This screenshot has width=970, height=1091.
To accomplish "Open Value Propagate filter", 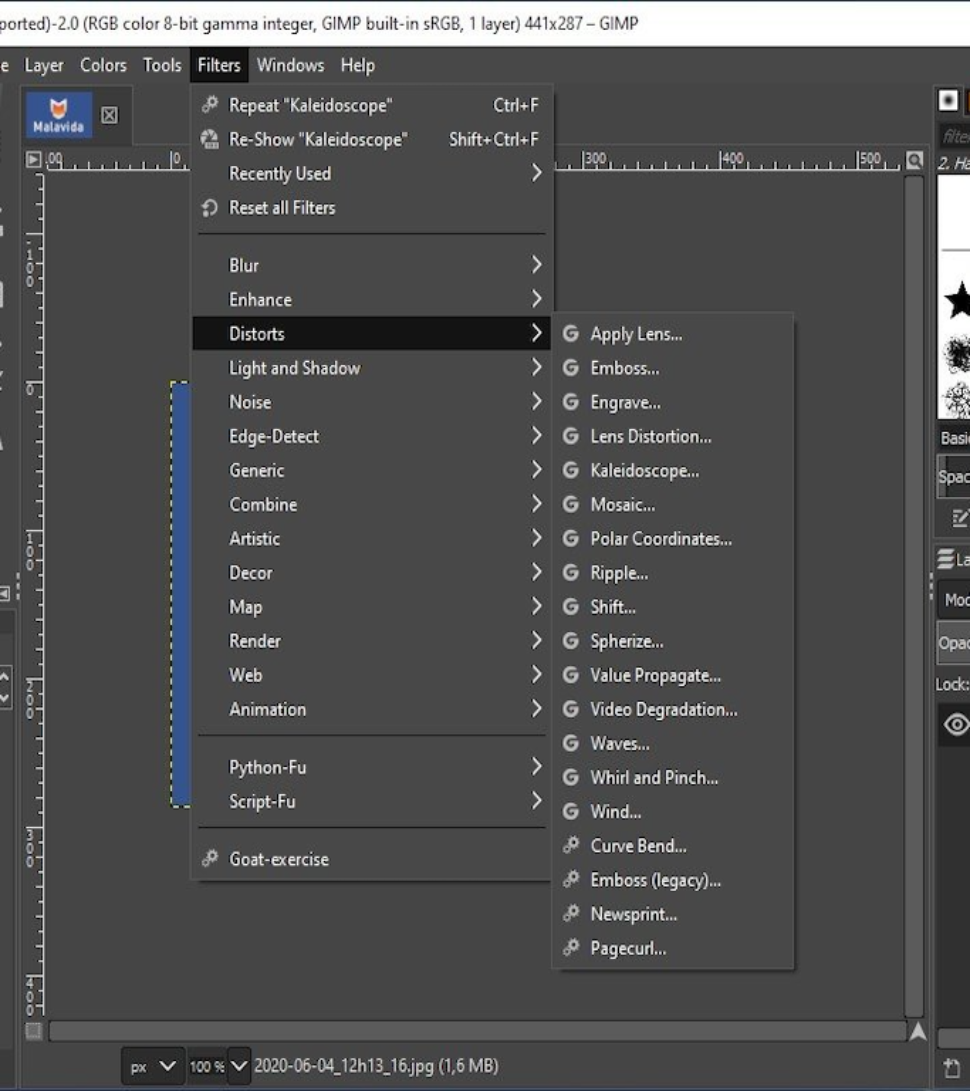I will (x=673, y=674).
